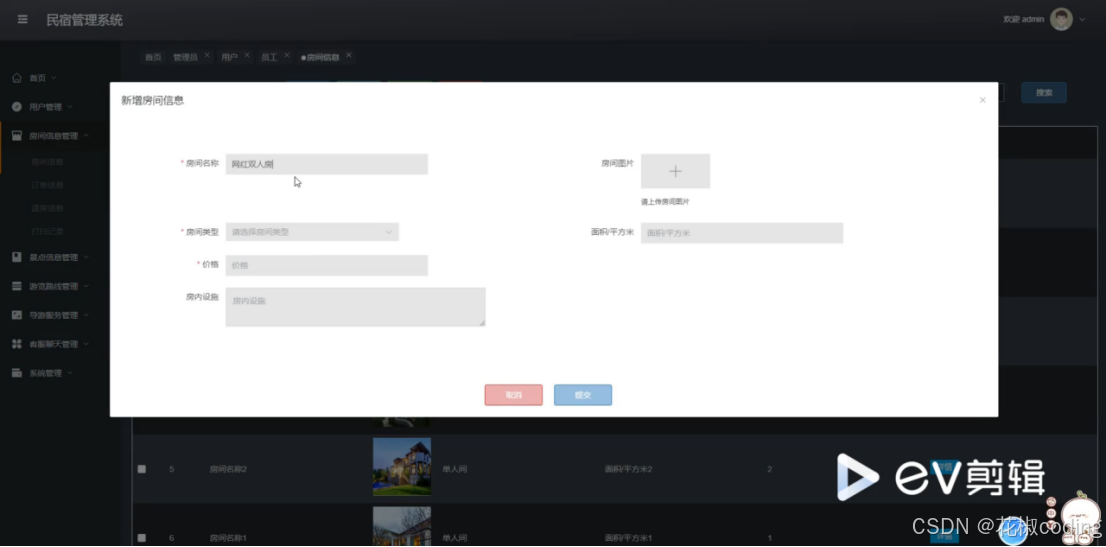Close the 房间信息 tab with its X
1106x547 pixels.
348,55
